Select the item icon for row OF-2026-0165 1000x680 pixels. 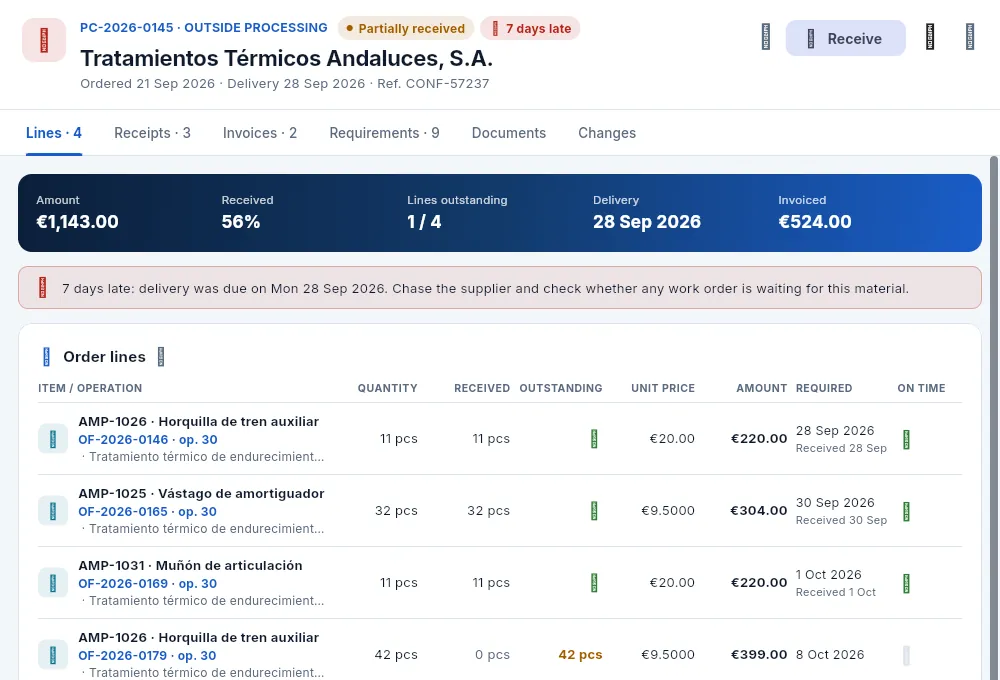(53, 511)
